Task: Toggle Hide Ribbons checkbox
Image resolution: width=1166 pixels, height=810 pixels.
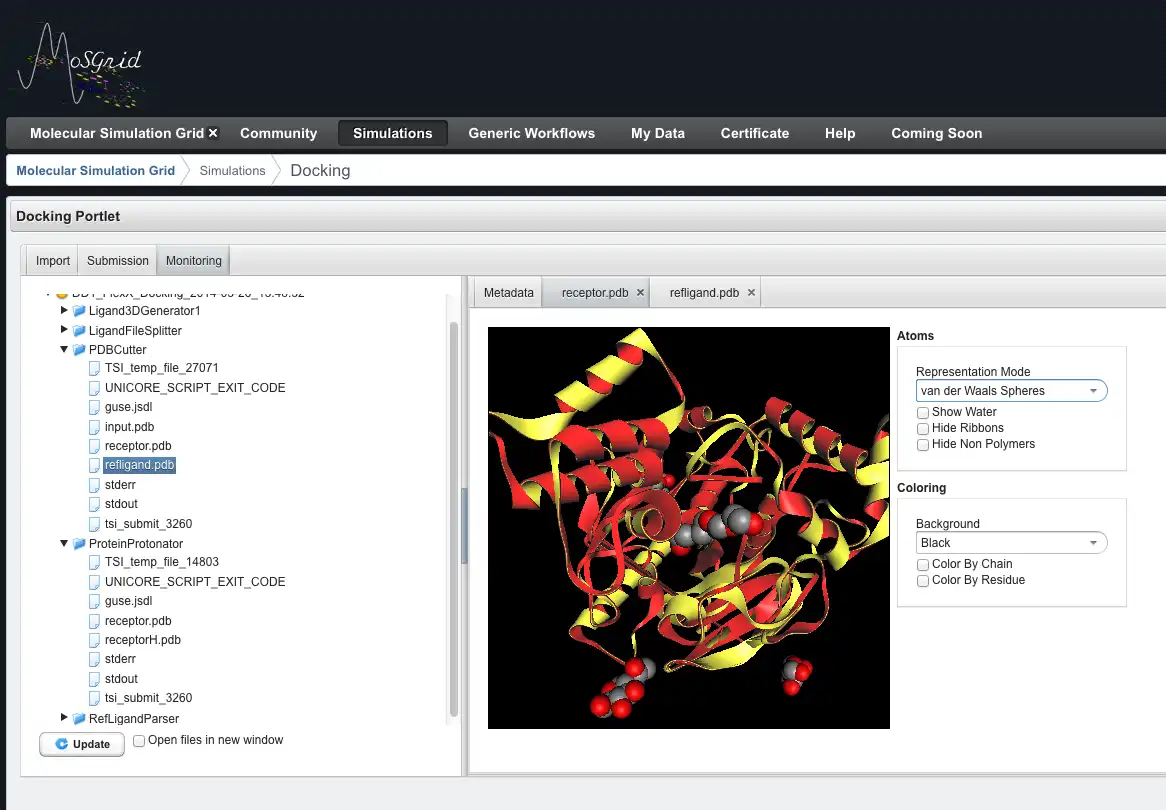Action: click(923, 428)
